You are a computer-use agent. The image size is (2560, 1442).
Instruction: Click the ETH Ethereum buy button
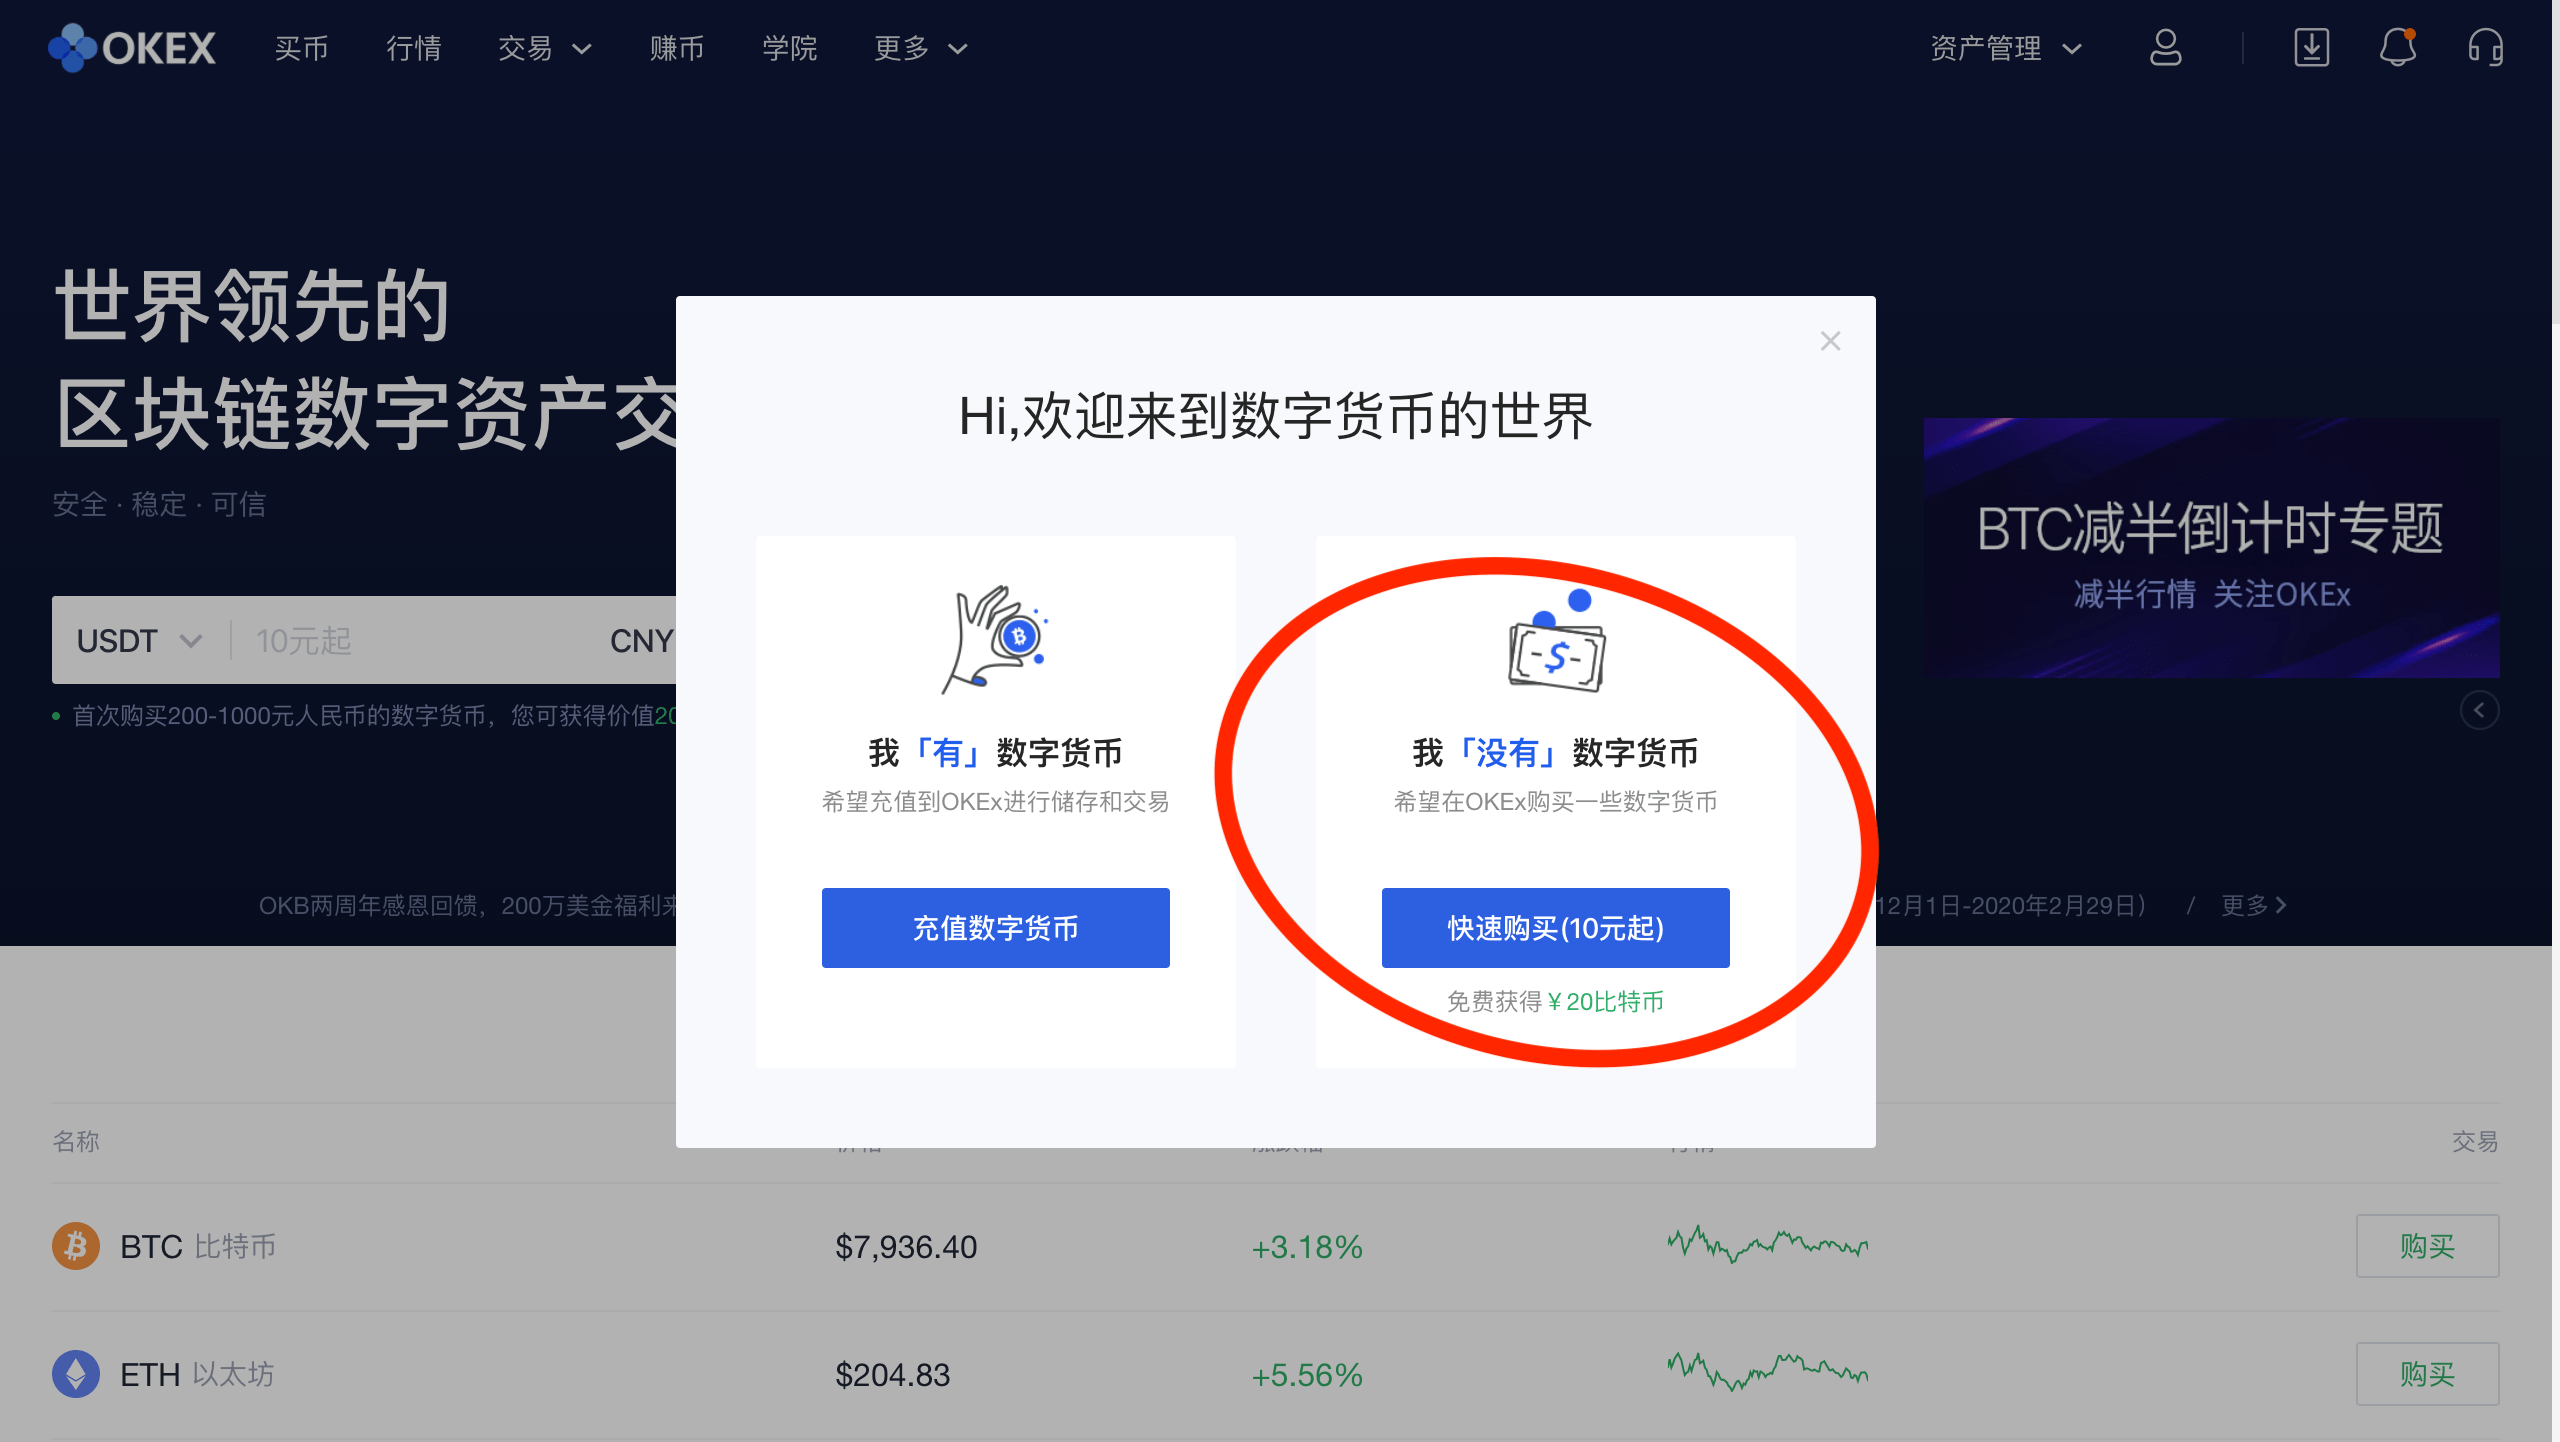click(x=2428, y=1373)
